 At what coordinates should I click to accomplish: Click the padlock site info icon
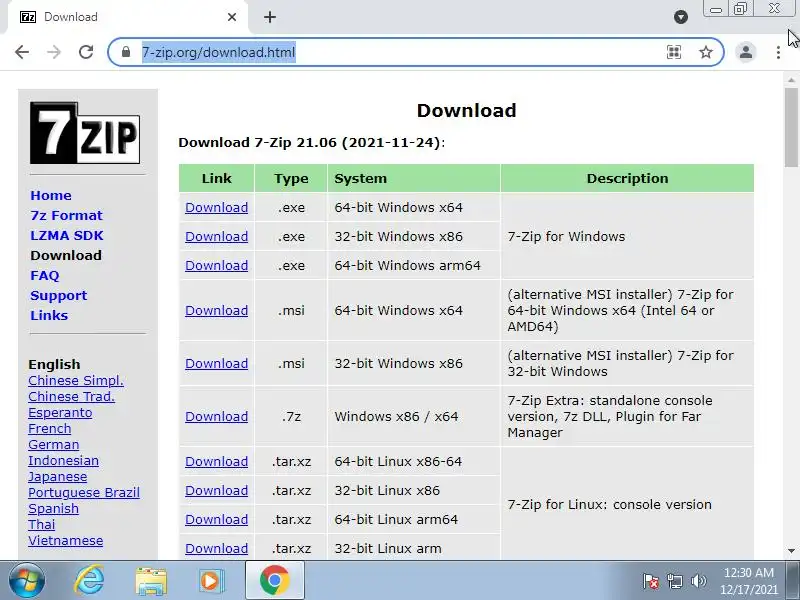(126, 52)
